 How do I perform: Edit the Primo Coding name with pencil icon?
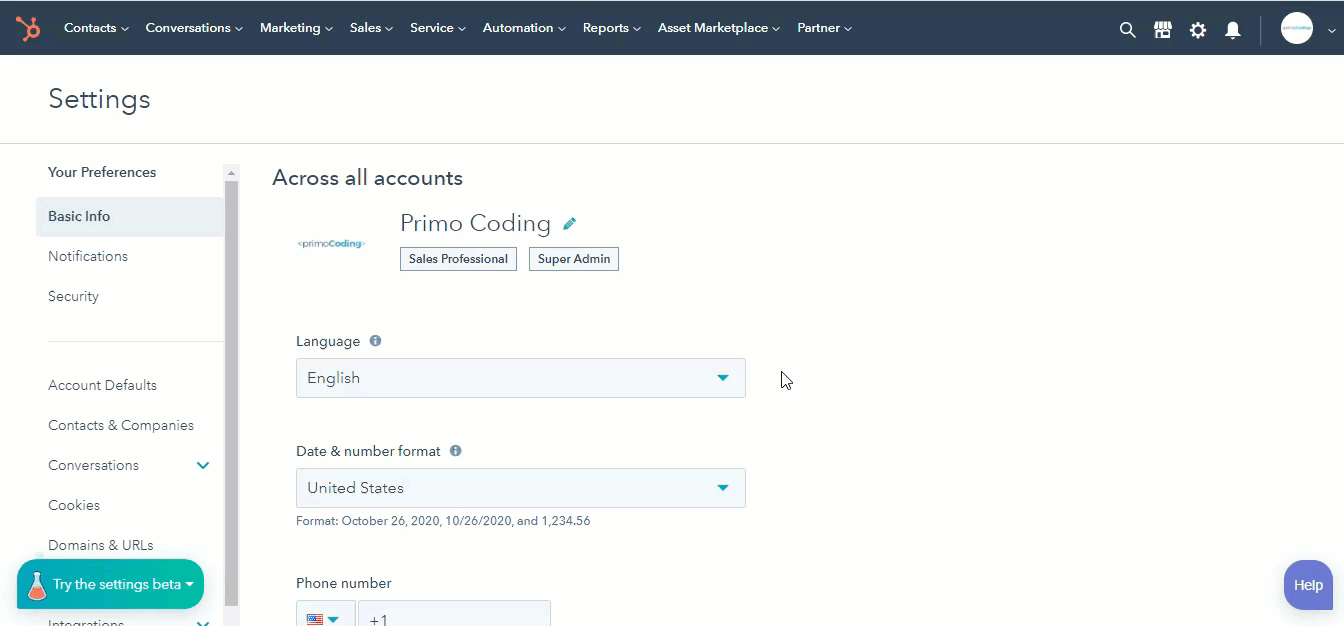pos(569,223)
